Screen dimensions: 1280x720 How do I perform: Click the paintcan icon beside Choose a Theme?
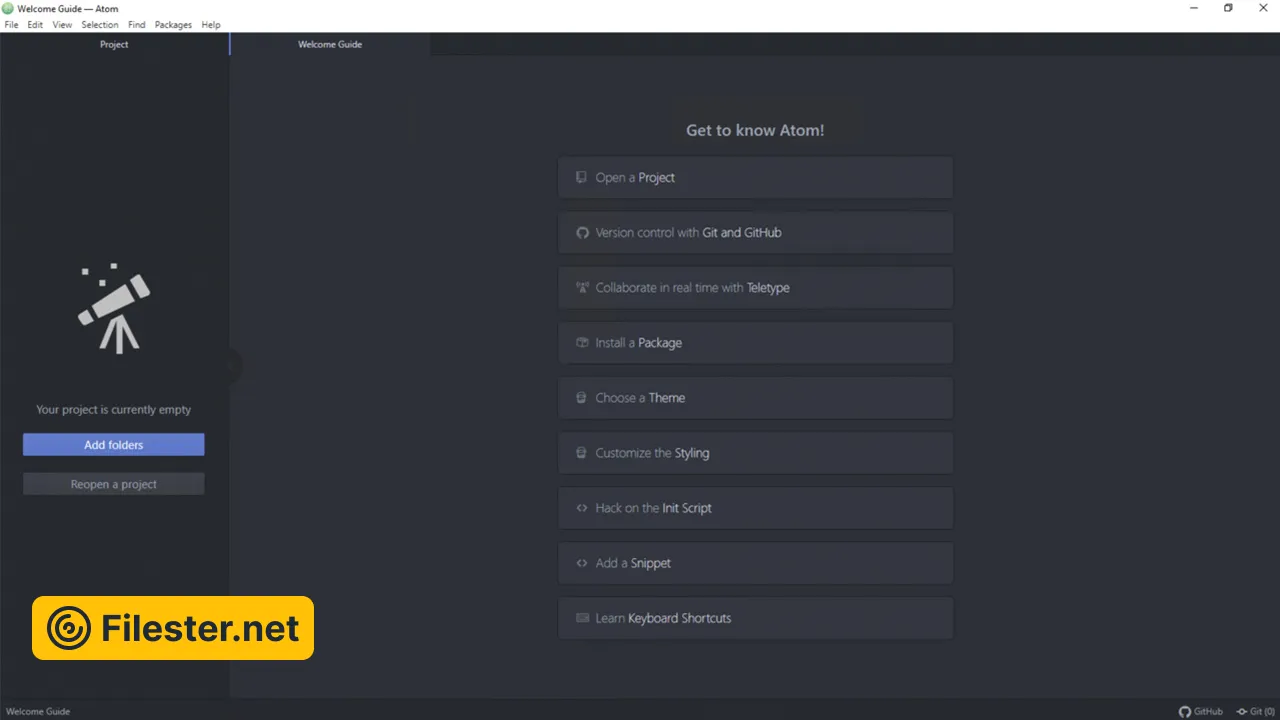tap(581, 398)
